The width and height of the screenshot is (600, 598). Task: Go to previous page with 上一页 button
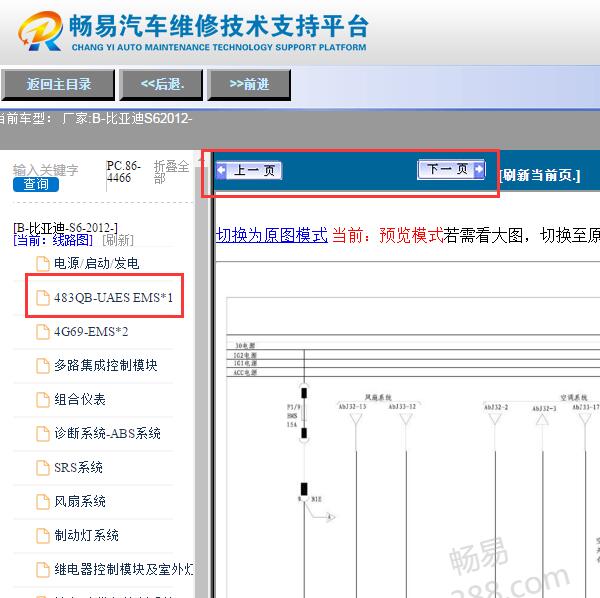(x=249, y=171)
